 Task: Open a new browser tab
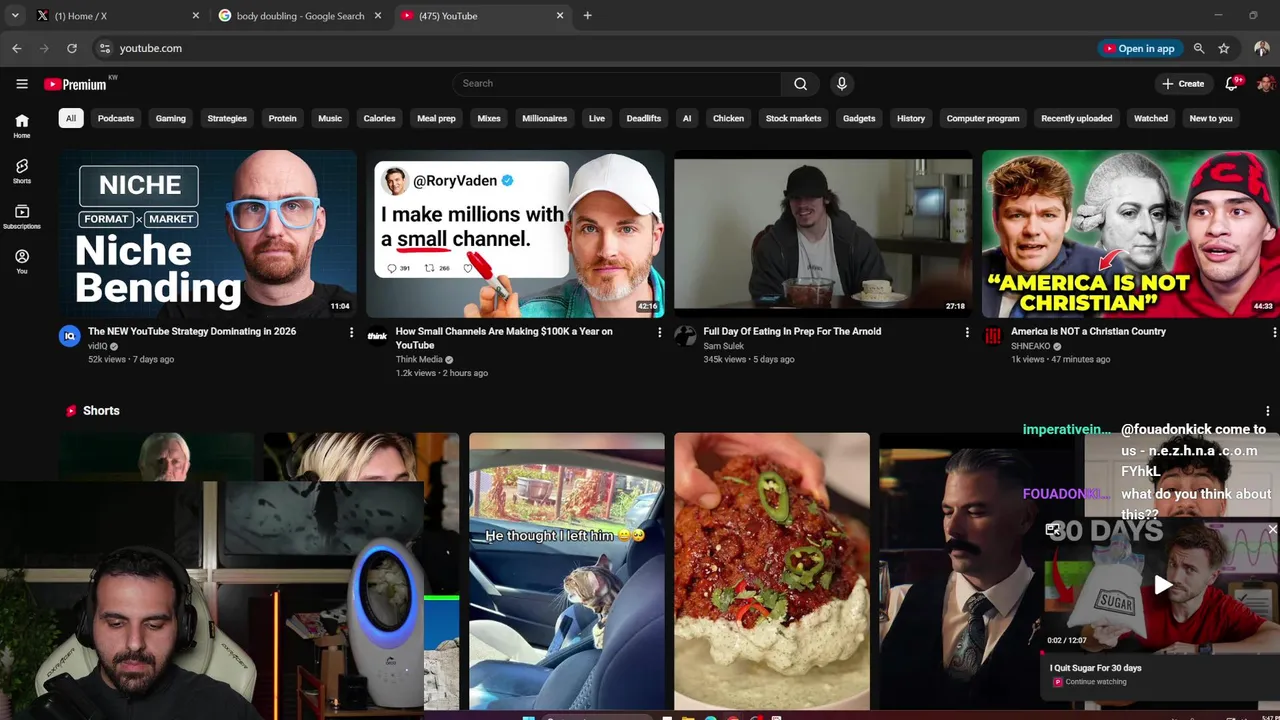[x=587, y=16]
